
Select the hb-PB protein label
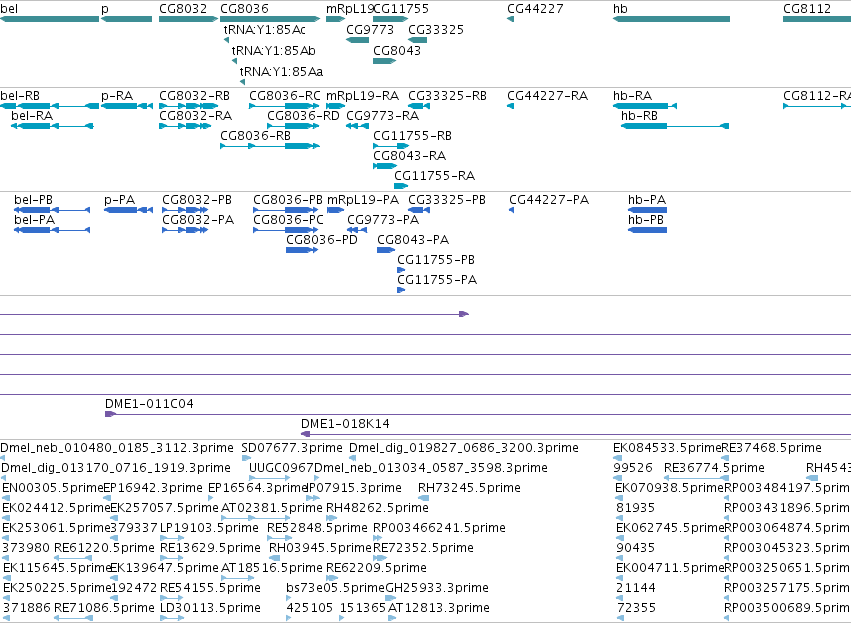pos(646,220)
